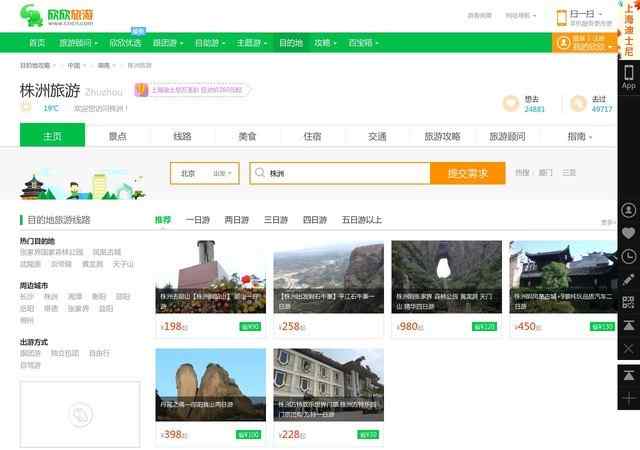Switch to the 住宿 tab
Screen dimensions: 640x450
312,136
